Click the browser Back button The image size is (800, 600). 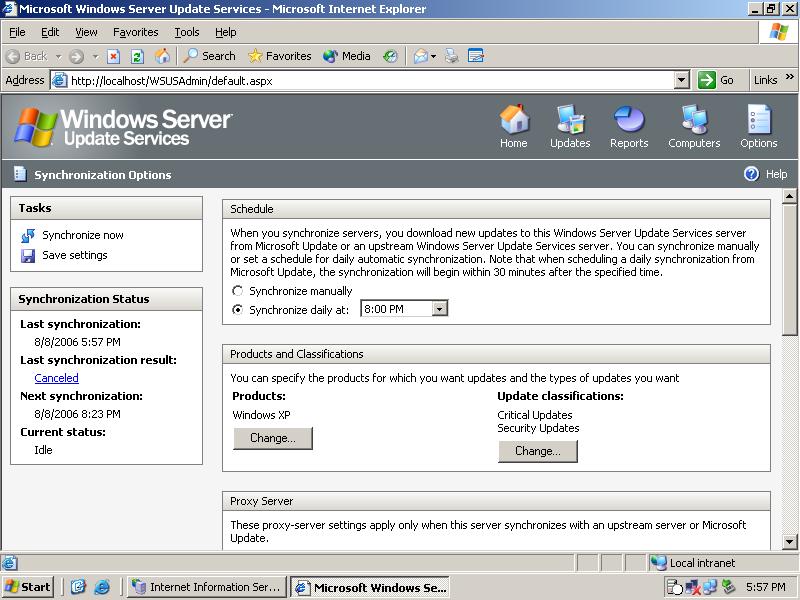pos(28,56)
